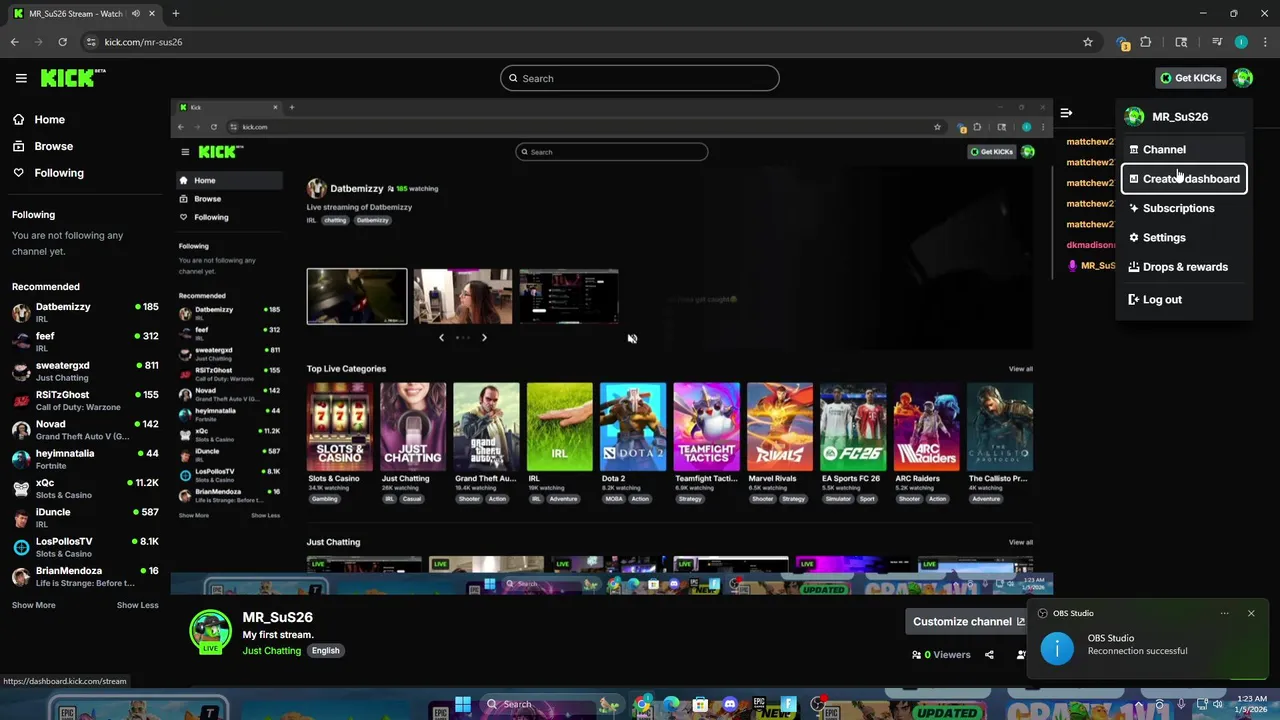Click the share icon beside Viewers
1280x720 pixels.
(989, 655)
